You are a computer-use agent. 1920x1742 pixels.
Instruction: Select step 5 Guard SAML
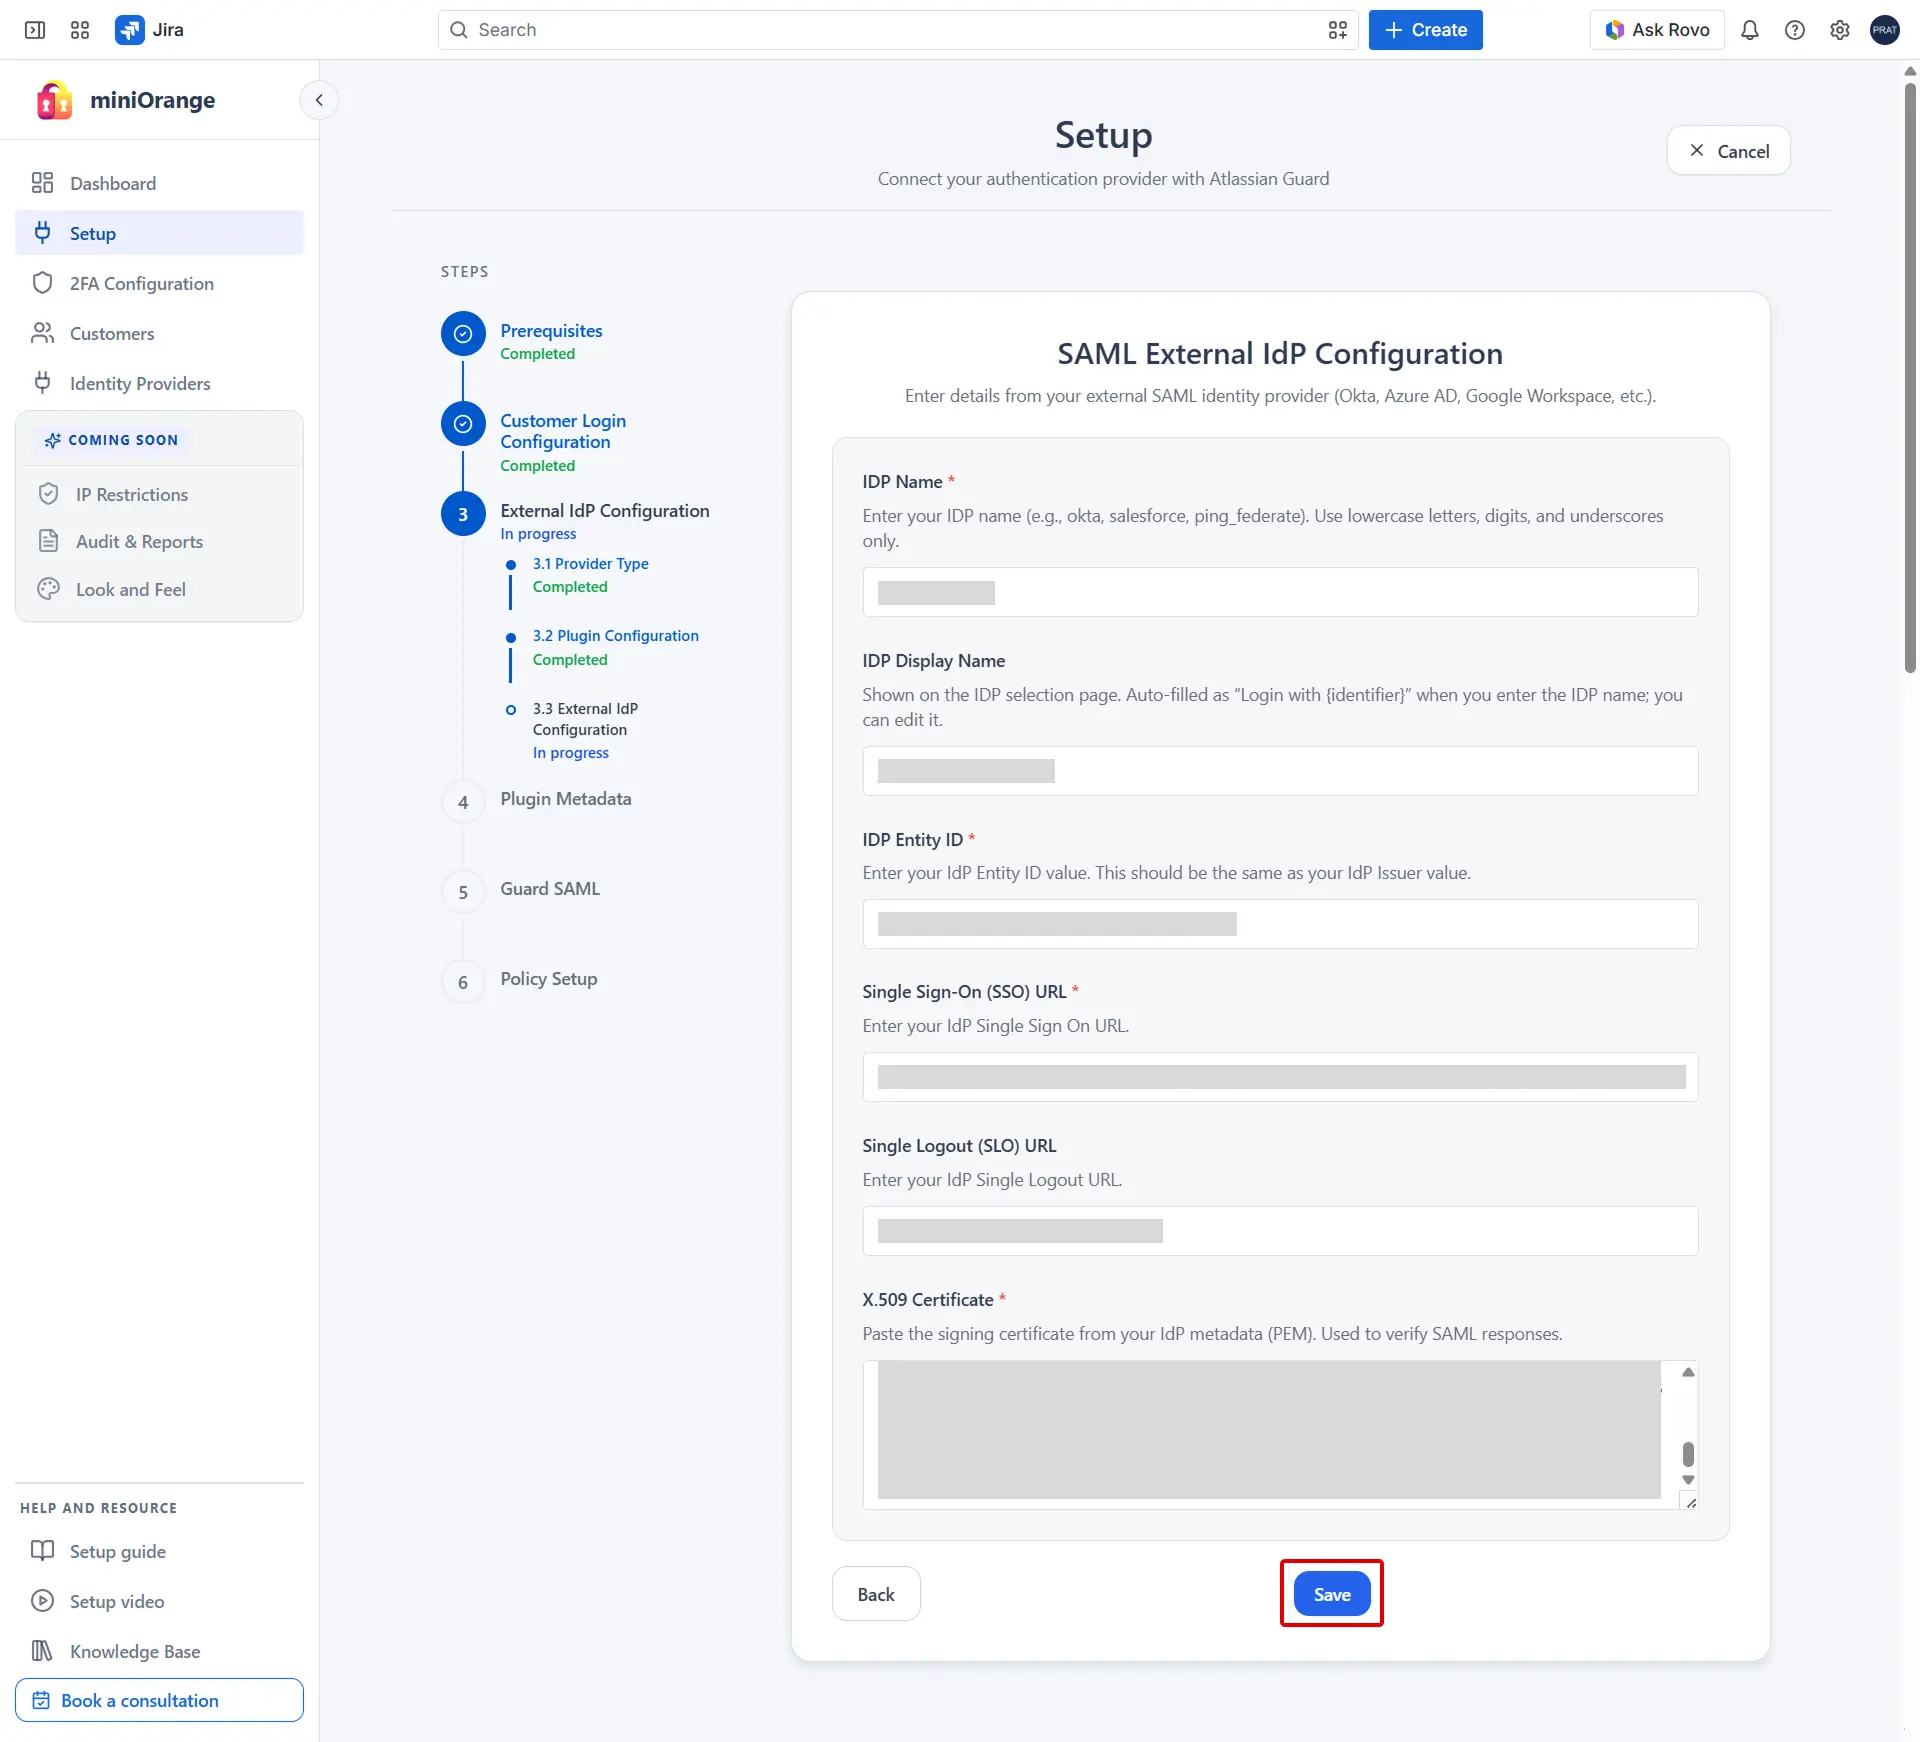550,888
